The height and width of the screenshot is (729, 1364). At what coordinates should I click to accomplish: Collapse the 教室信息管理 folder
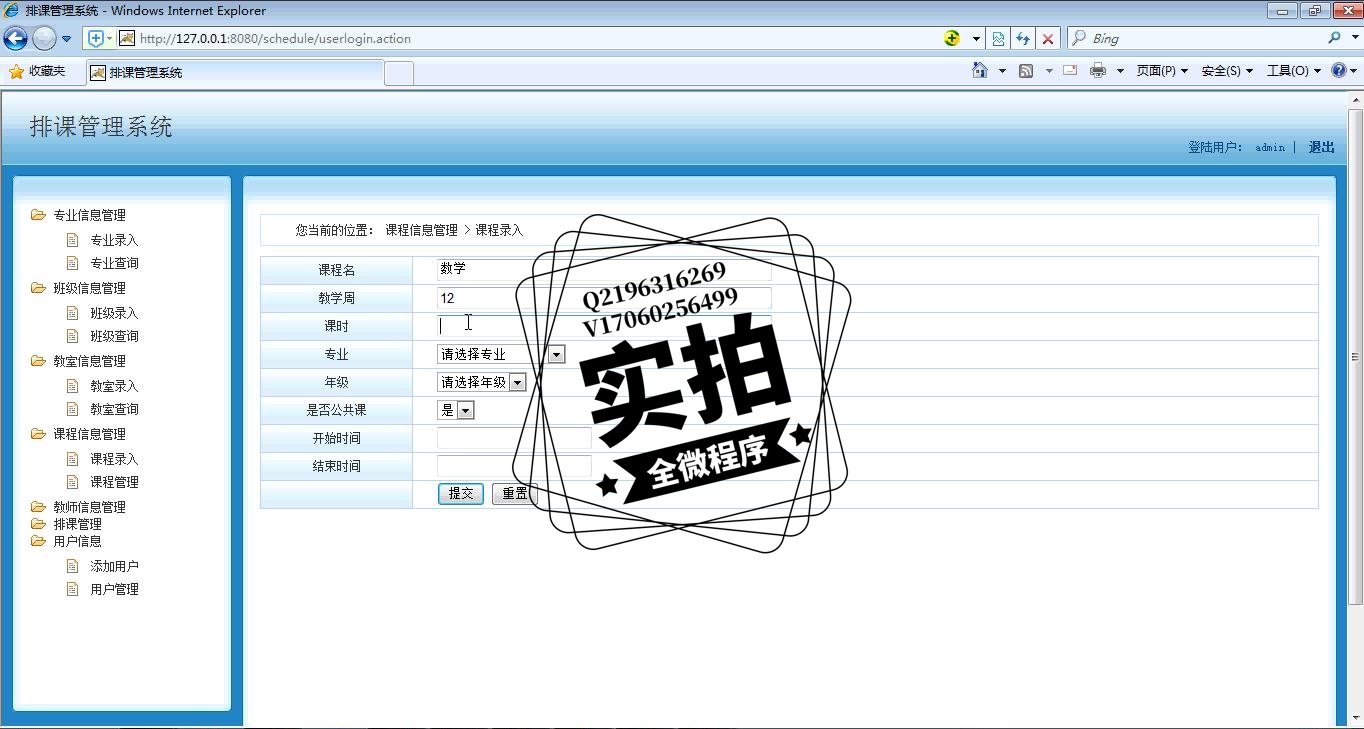click(x=89, y=361)
